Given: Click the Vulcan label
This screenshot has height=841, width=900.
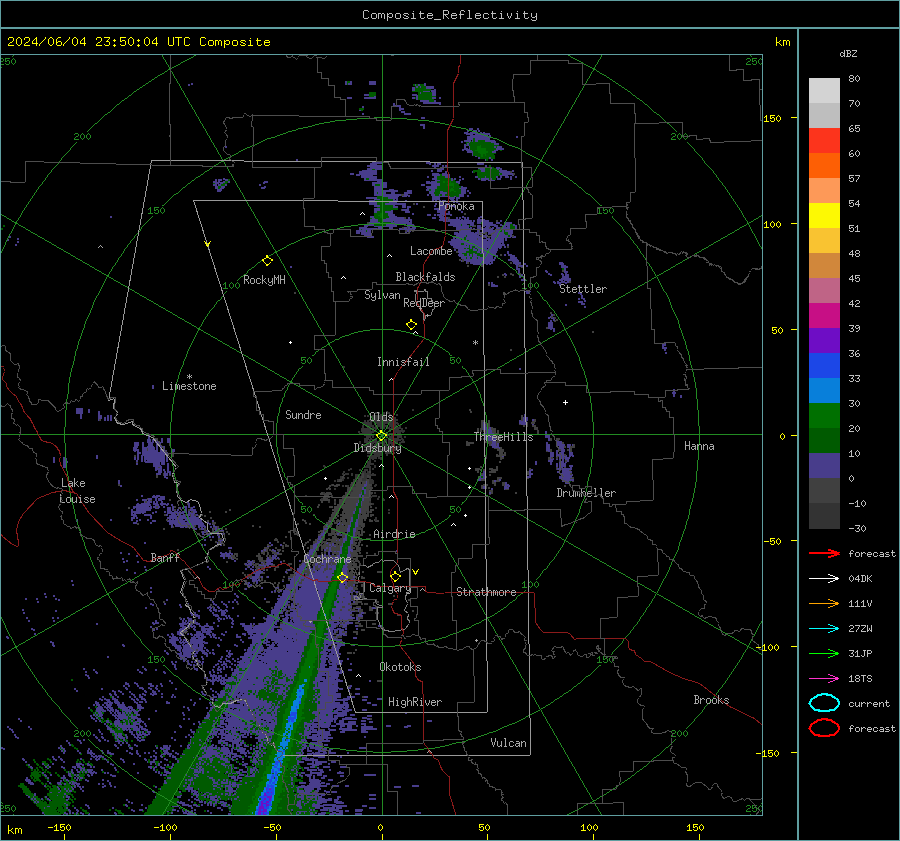Looking at the screenshot, I should 509,743.
